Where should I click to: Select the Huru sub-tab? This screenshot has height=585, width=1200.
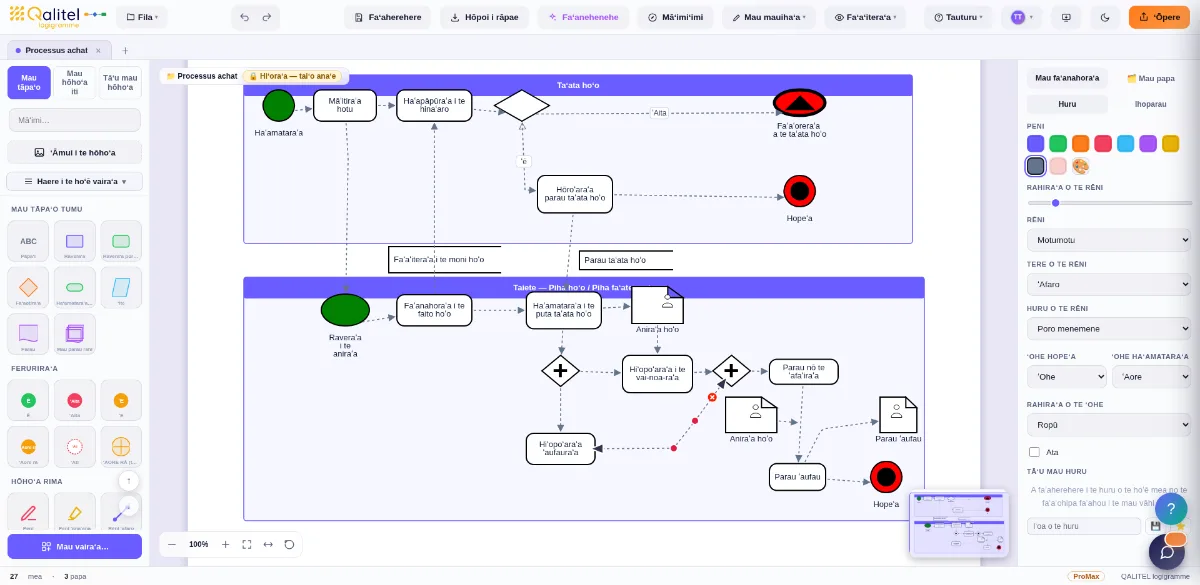(1067, 104)
